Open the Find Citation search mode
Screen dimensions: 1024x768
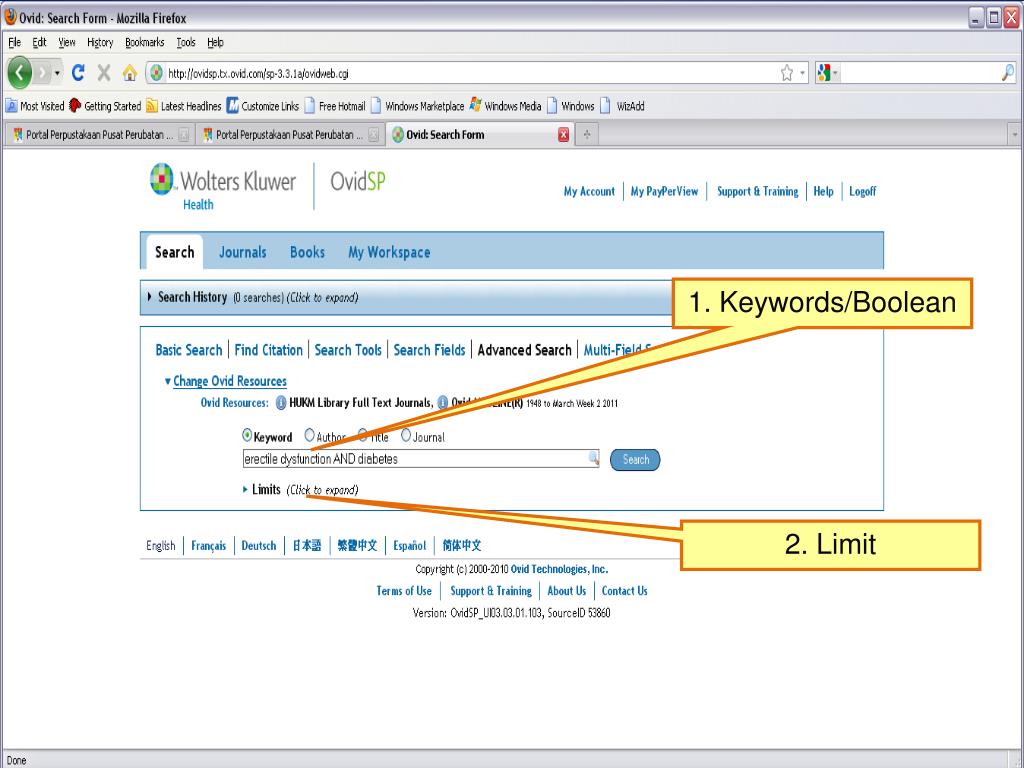pos(268,350)
